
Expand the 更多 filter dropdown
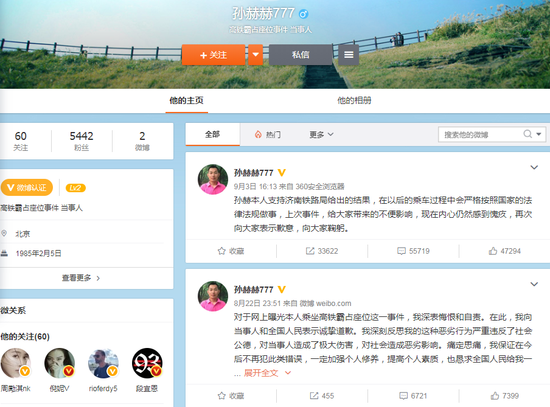pos(321,134)
